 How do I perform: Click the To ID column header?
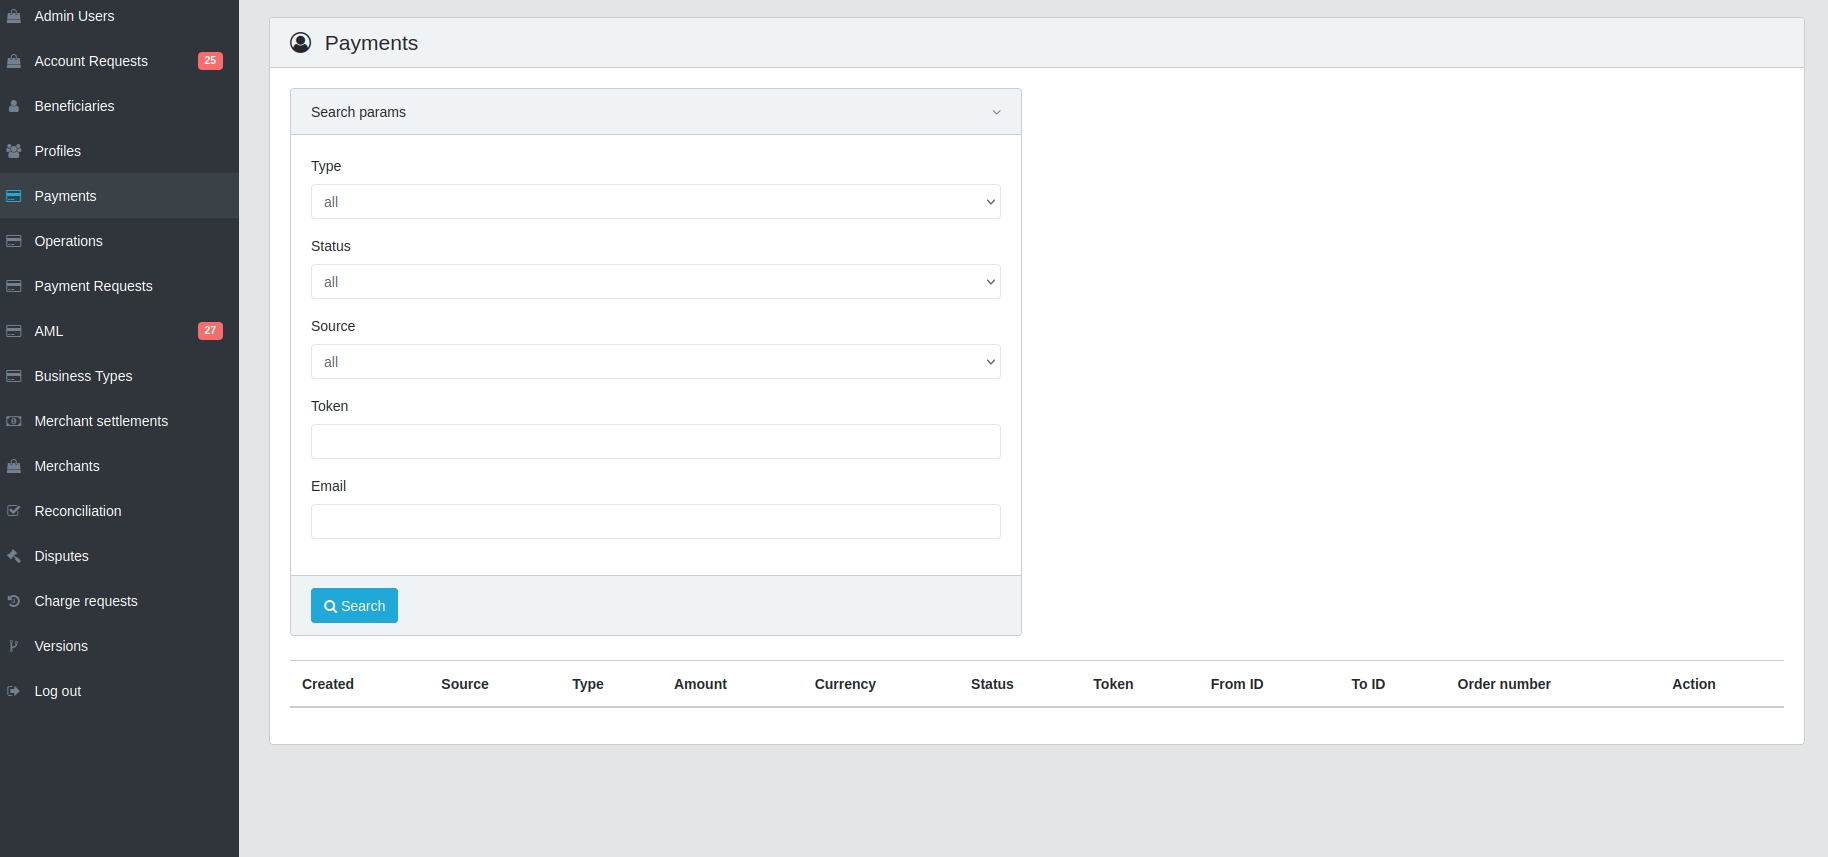pos(1368,684)
